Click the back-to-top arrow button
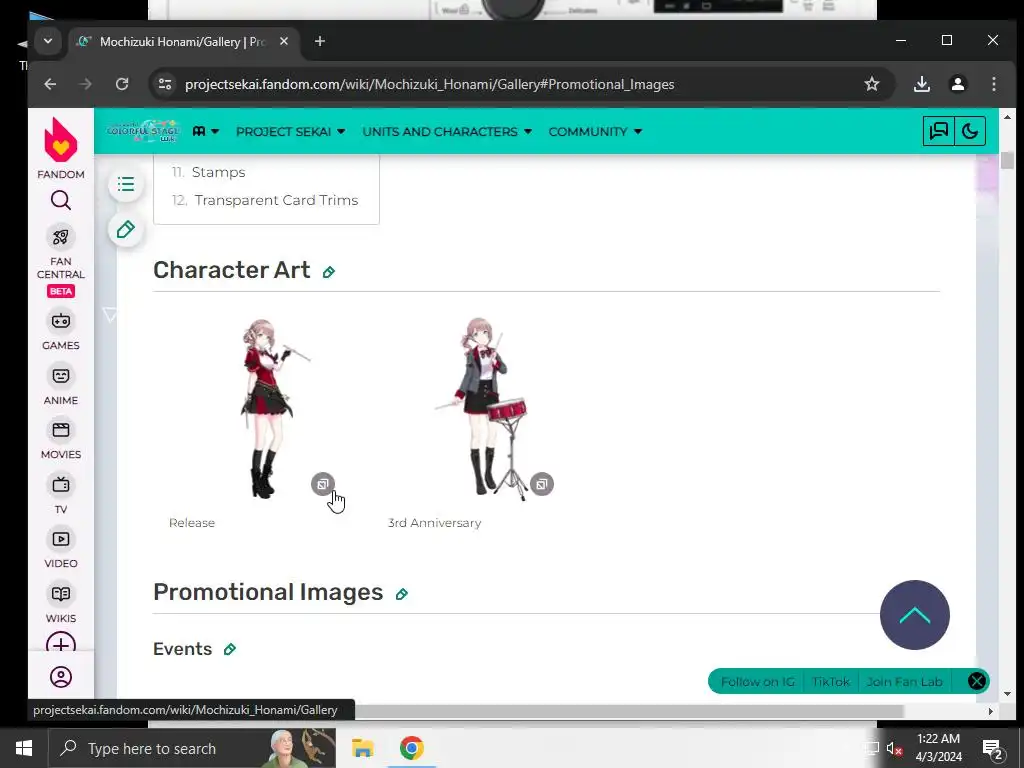This screenshot has width=1024, height=768. 915,615
